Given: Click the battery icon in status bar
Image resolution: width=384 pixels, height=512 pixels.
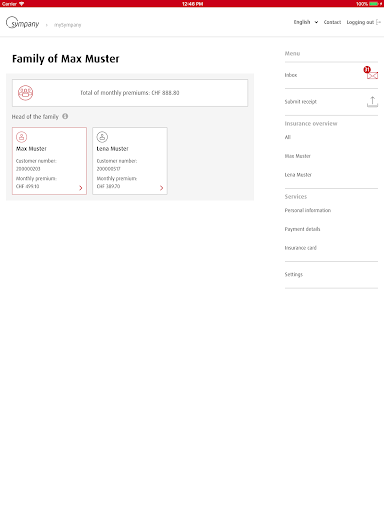Looking at the screenshot, I should 374,4.
